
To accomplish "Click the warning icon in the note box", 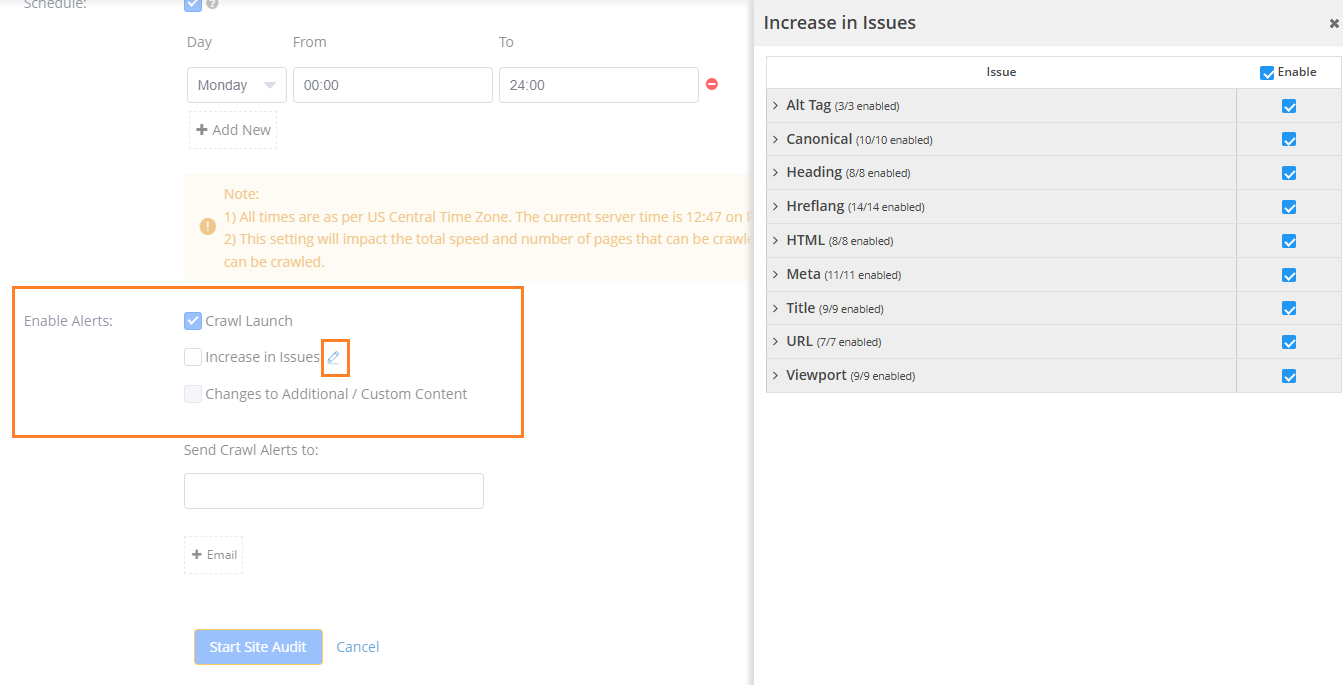I will (208, 227).
